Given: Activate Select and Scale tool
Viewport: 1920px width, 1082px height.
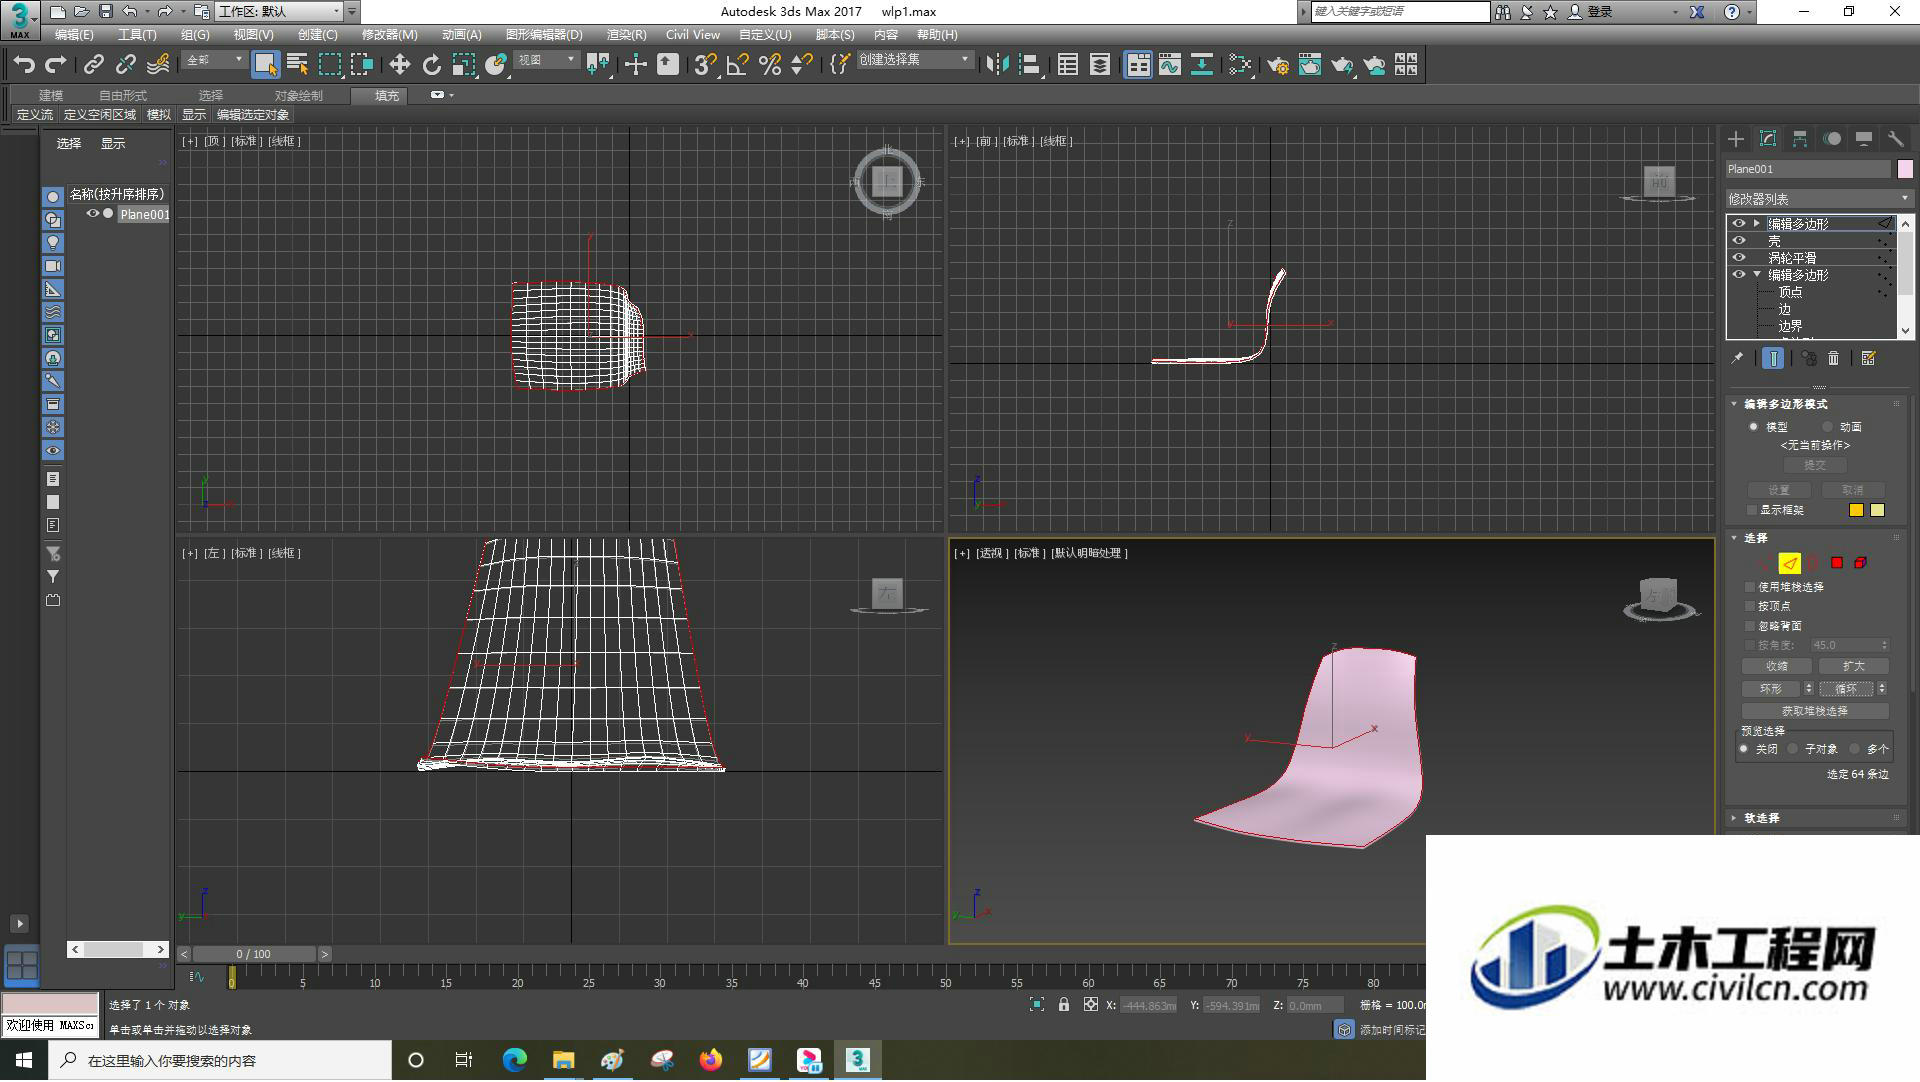Looking at the screenshot, I should pos(463,65).
